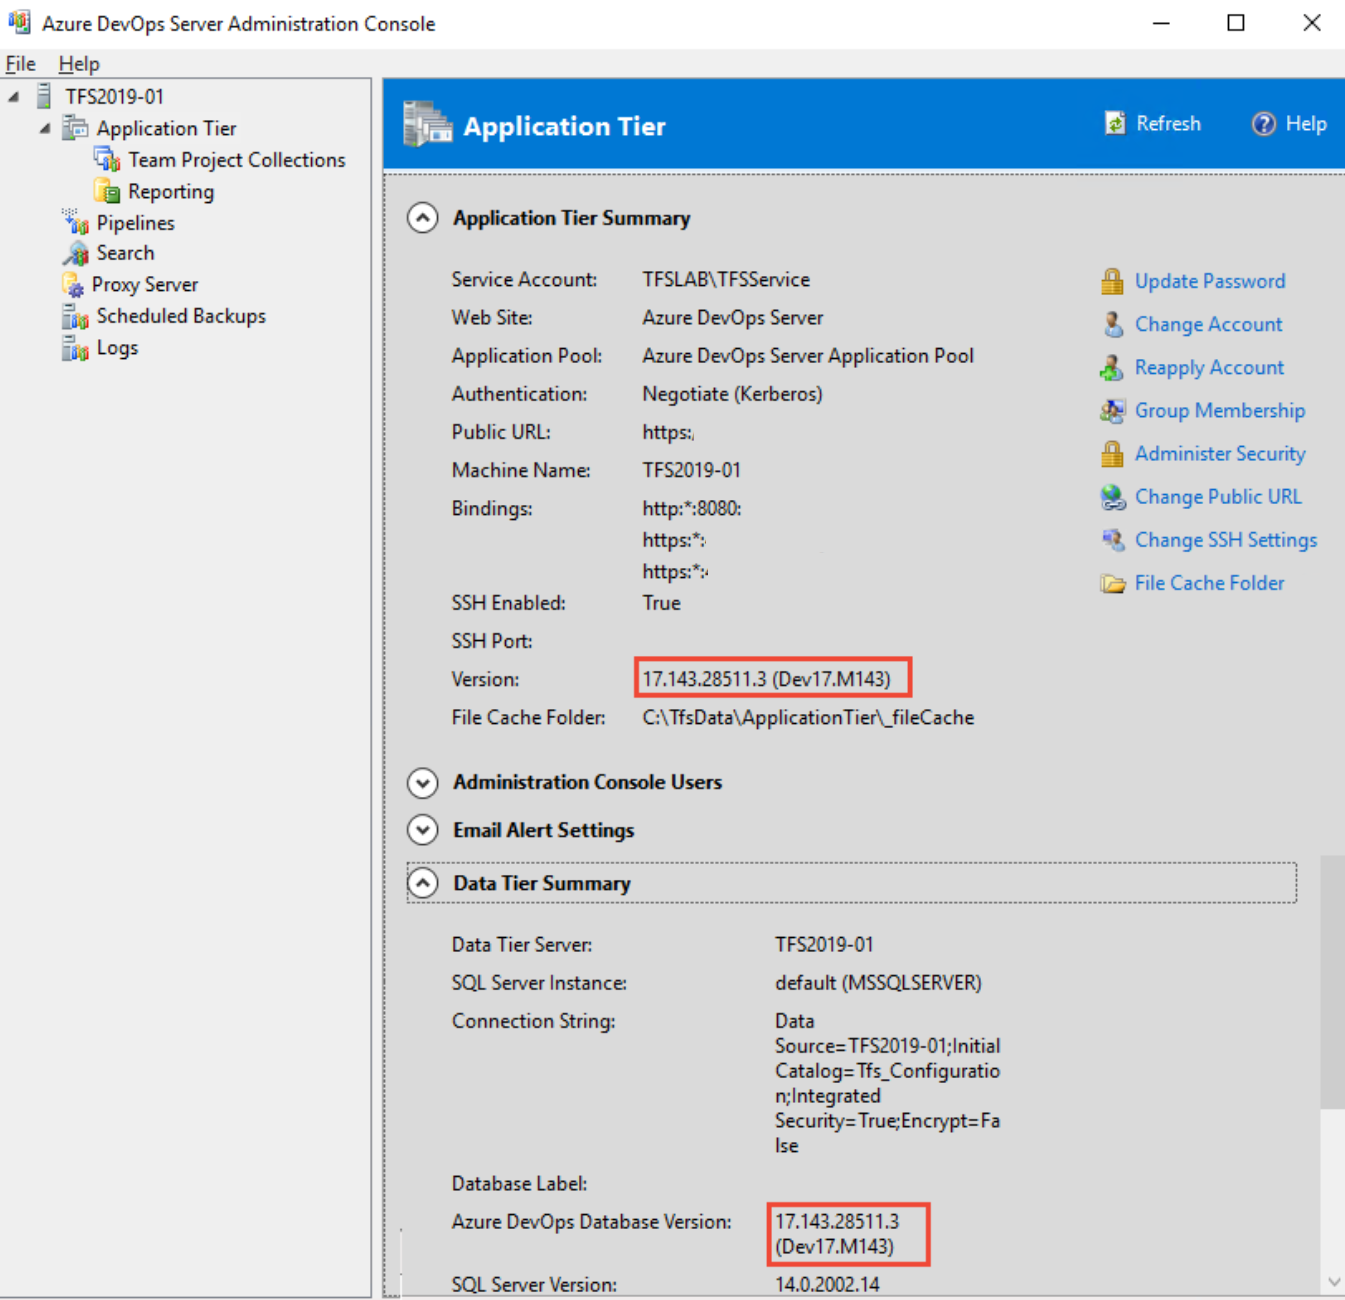This screenshot has height=1300, width=1345.
Task: Click the Refresh icon in the header
Action: [1117, 123]
